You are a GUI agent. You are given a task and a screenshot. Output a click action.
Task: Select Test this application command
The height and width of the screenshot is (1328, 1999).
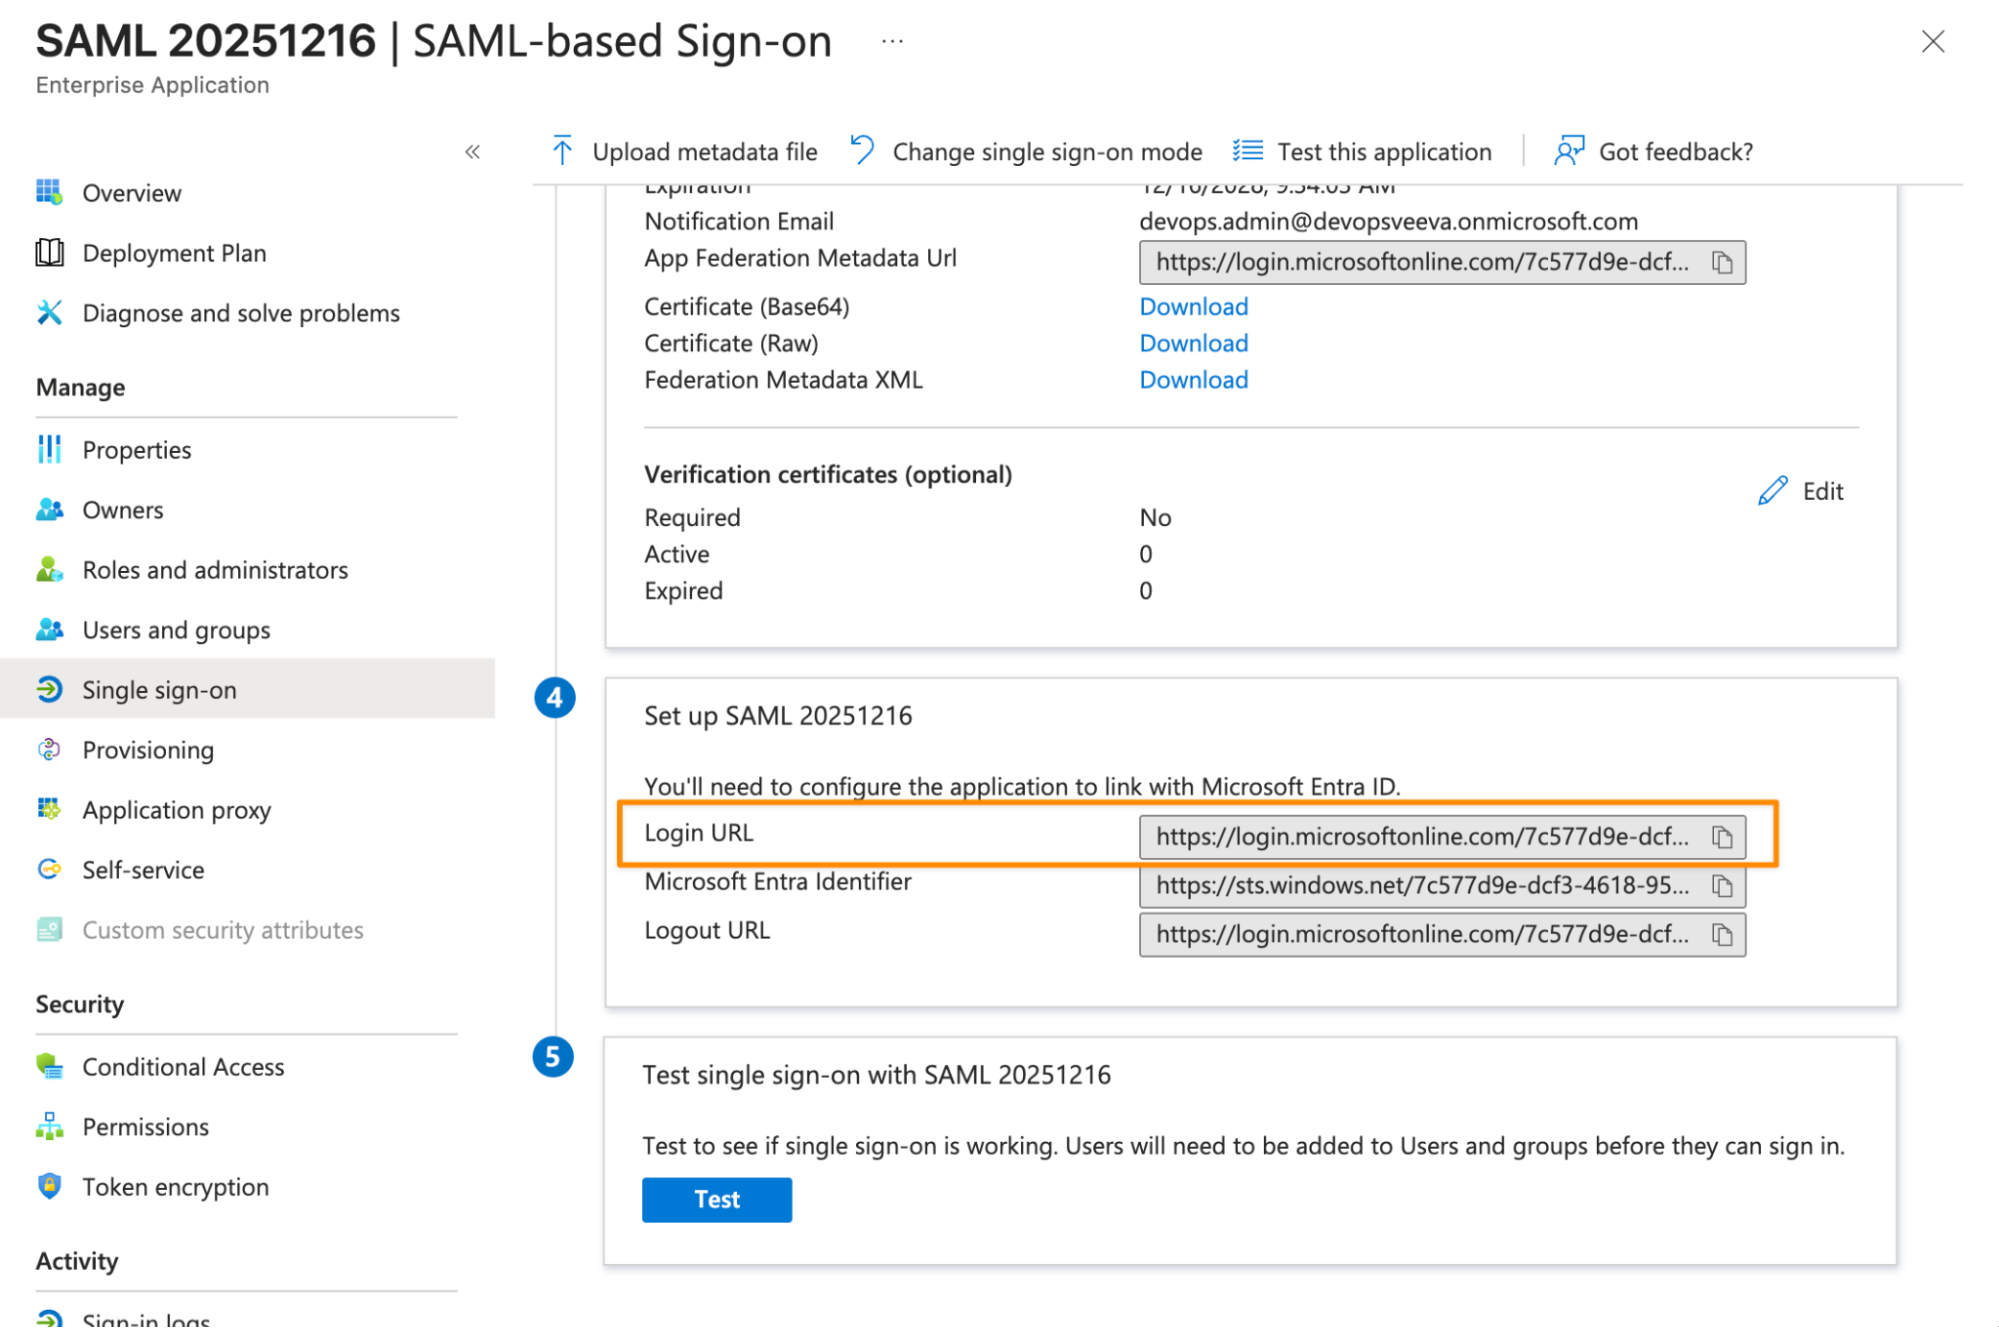pos(1384,152)
